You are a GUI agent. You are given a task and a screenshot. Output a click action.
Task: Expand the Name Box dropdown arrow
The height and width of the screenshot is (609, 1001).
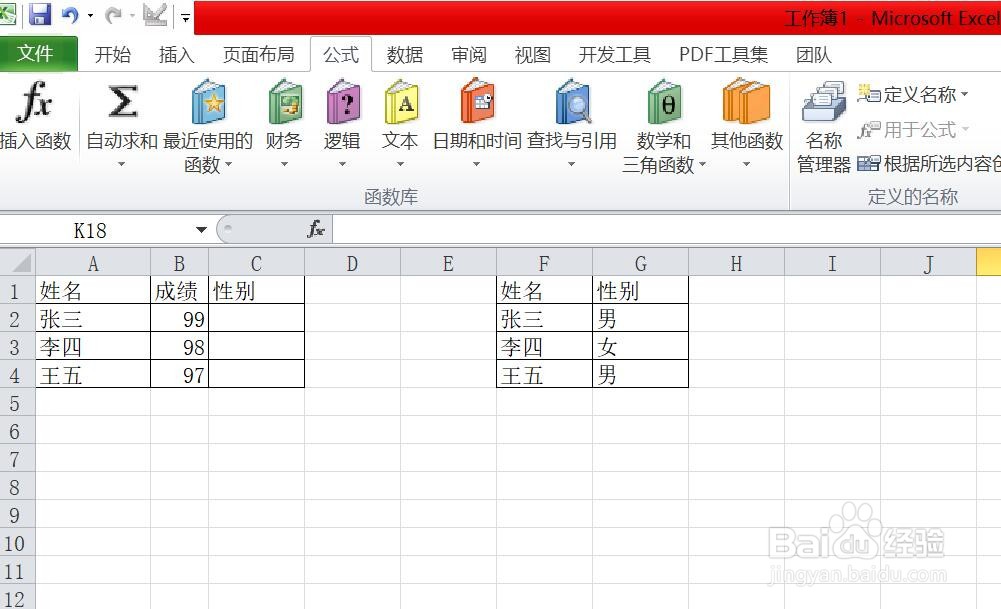tap(201, 230)
